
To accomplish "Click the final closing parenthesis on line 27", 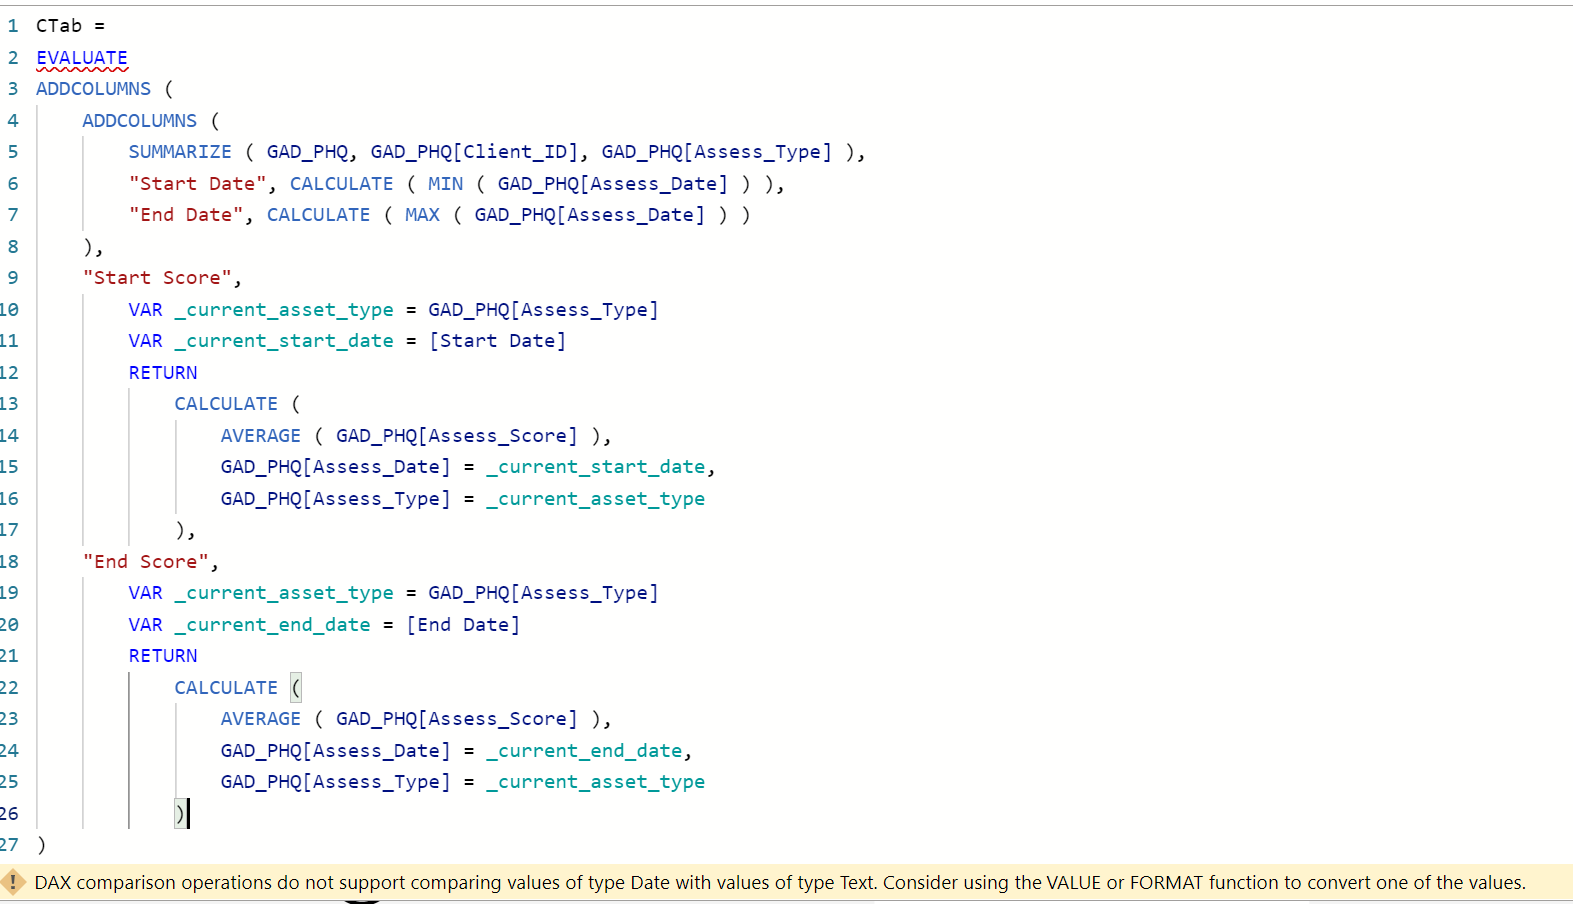I will pos(41,845).
